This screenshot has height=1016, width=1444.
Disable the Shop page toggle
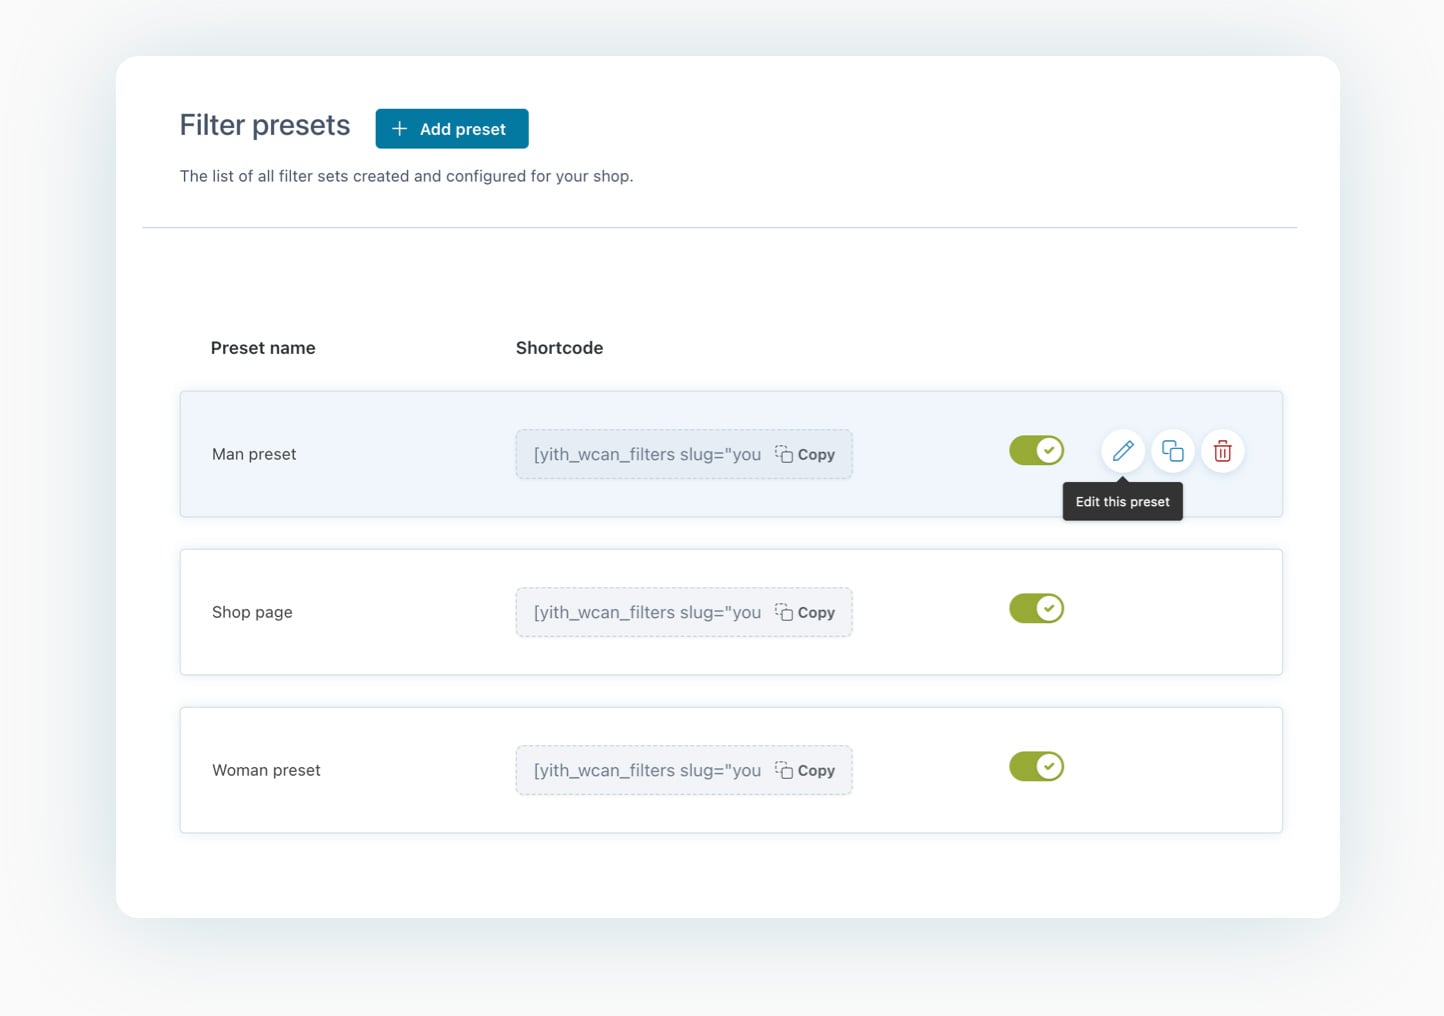[1036, 608]
